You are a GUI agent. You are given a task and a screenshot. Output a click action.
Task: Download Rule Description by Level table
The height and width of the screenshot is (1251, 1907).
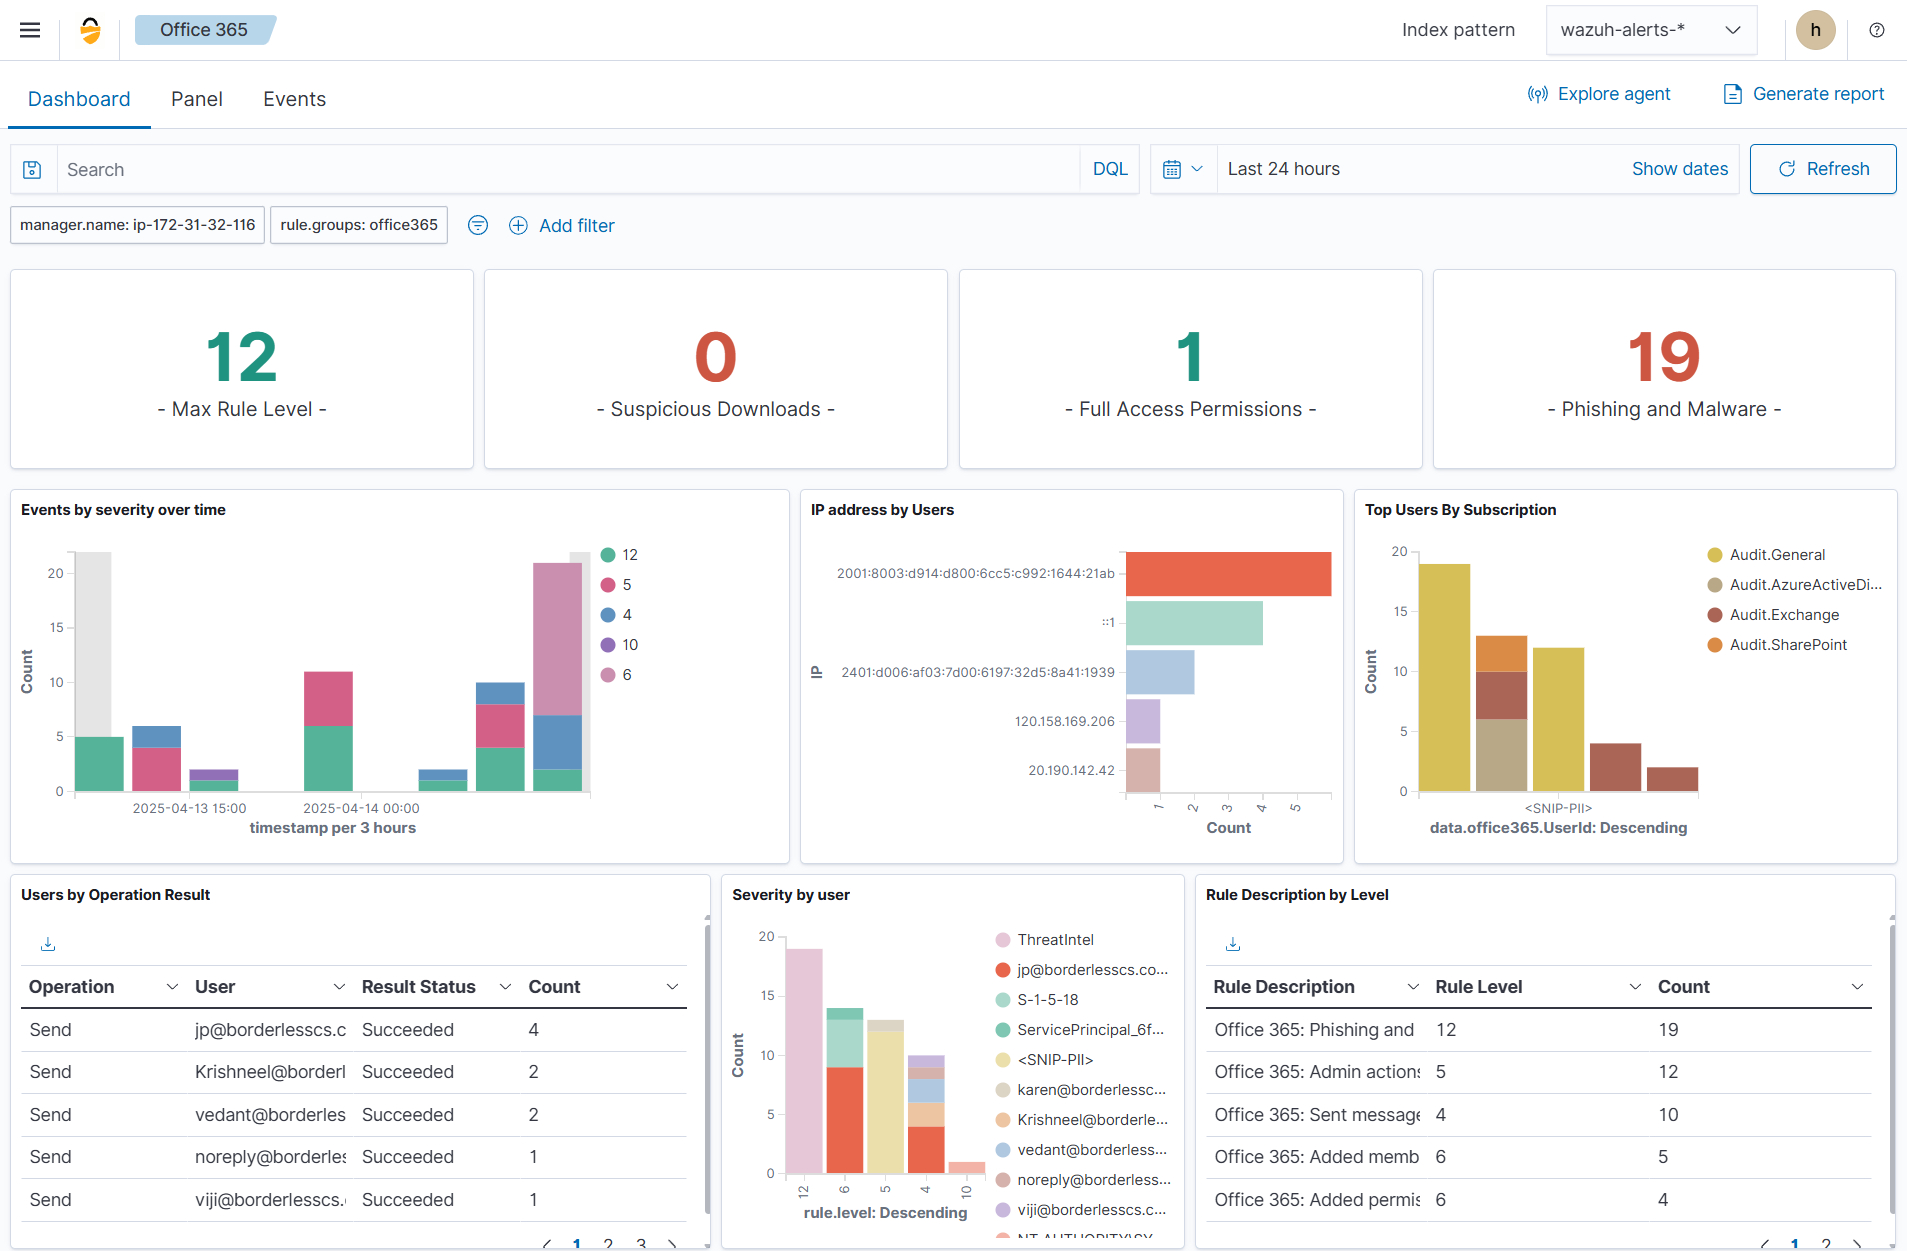(x=1233, y=944)
